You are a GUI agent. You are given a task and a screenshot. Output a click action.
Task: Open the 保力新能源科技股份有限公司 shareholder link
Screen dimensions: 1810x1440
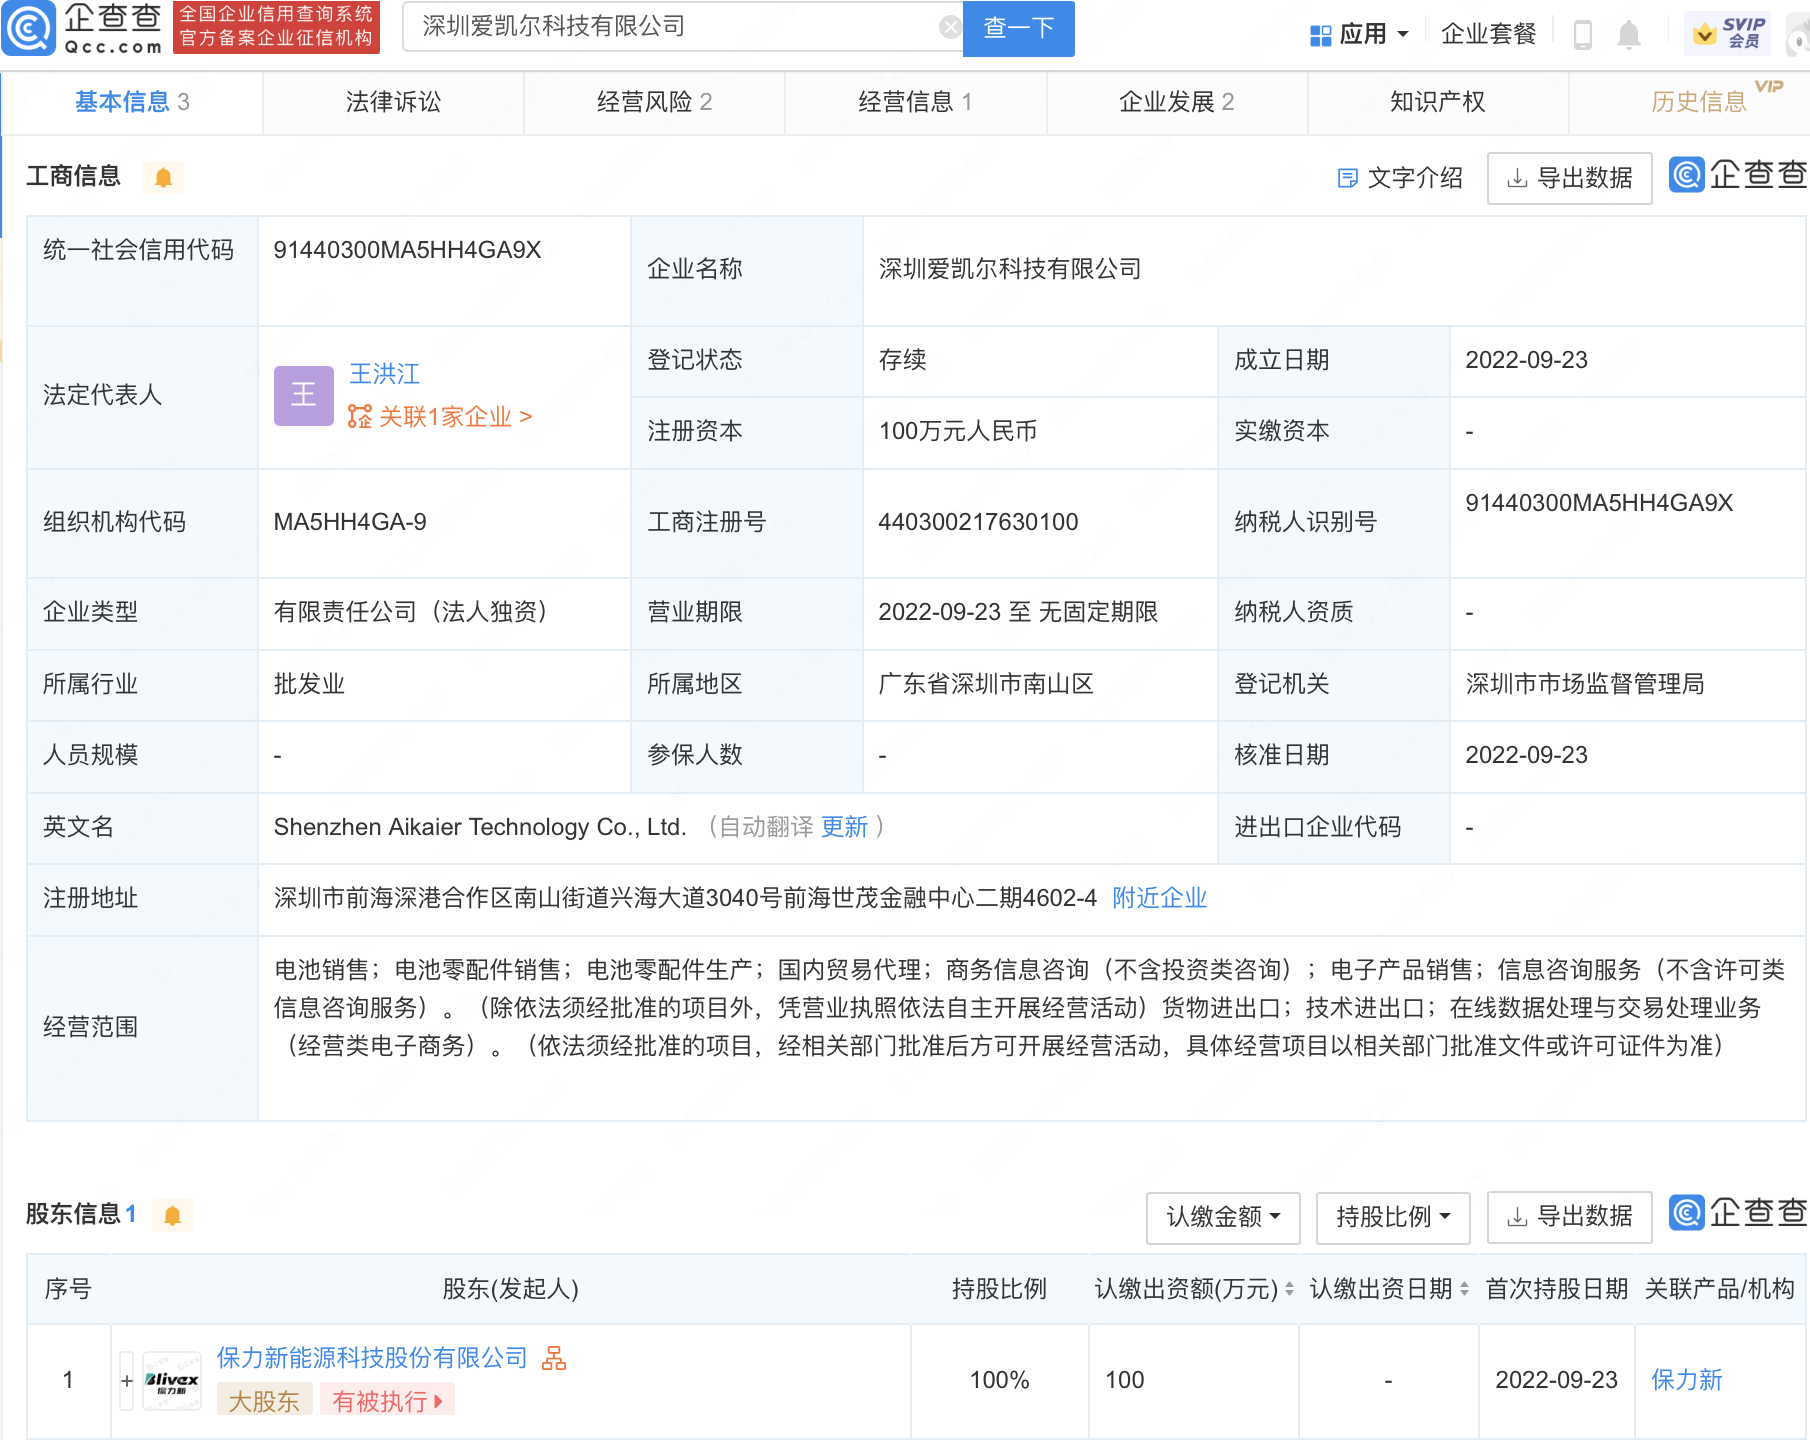pos(372,1358)
